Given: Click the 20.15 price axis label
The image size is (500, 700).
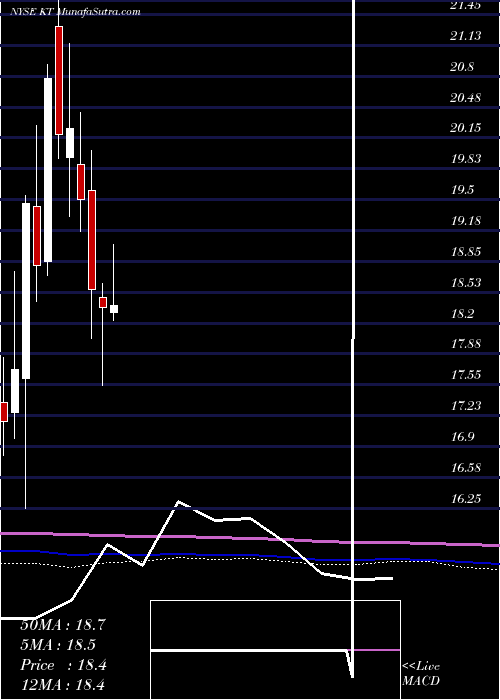Looking at the screenshot, I should click(466, 129).
